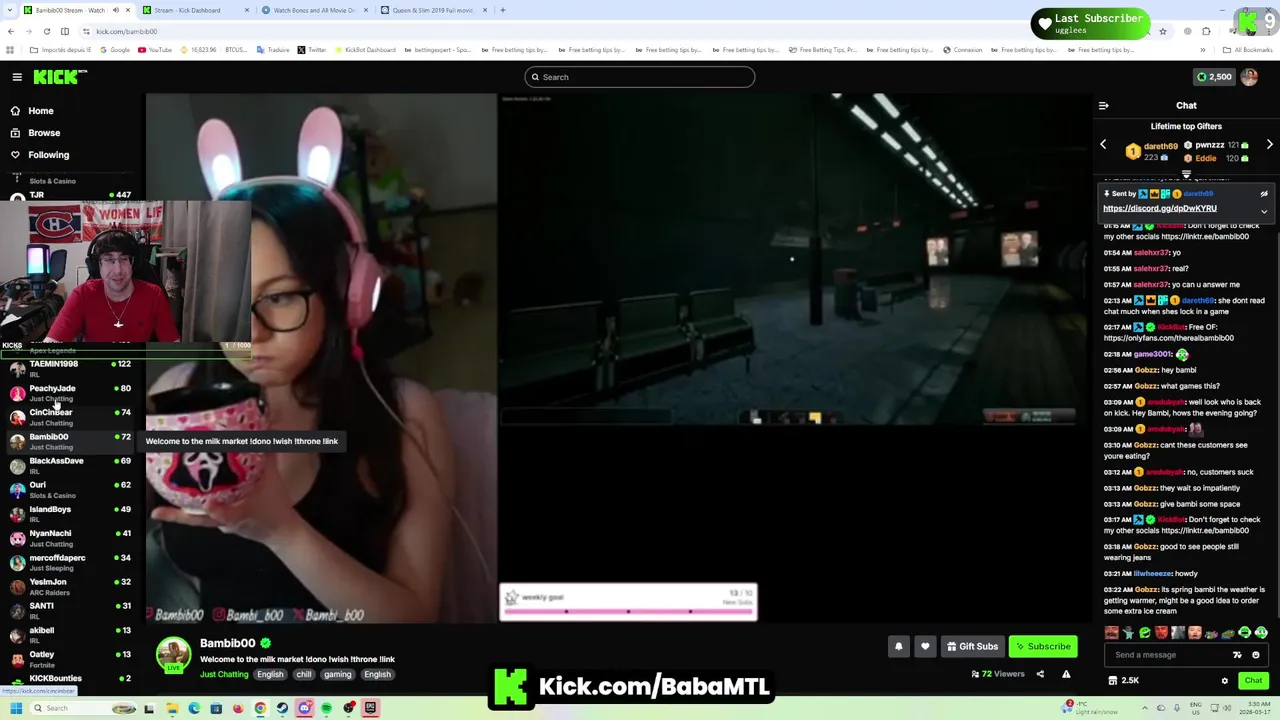1280x720 pixels.
Task: Click the Kick search field
Action: point(640,77)
